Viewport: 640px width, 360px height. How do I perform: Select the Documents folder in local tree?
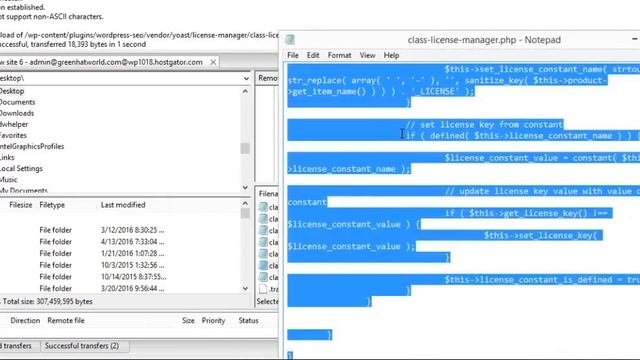tap(18, 102)
